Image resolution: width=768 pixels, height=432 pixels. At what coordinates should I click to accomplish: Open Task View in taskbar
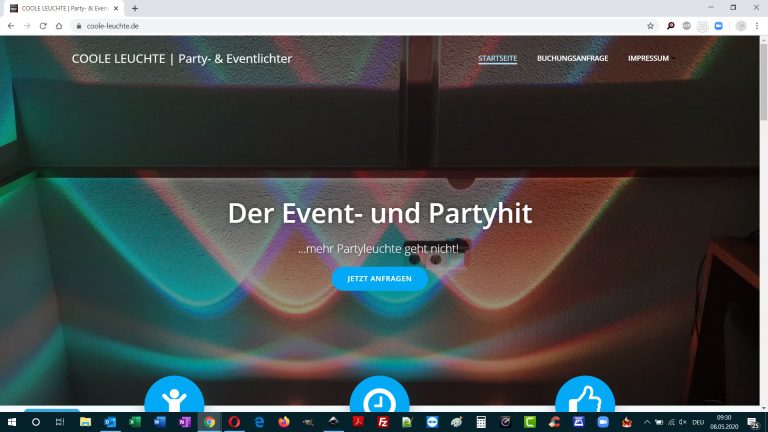[x=60, y=422]
